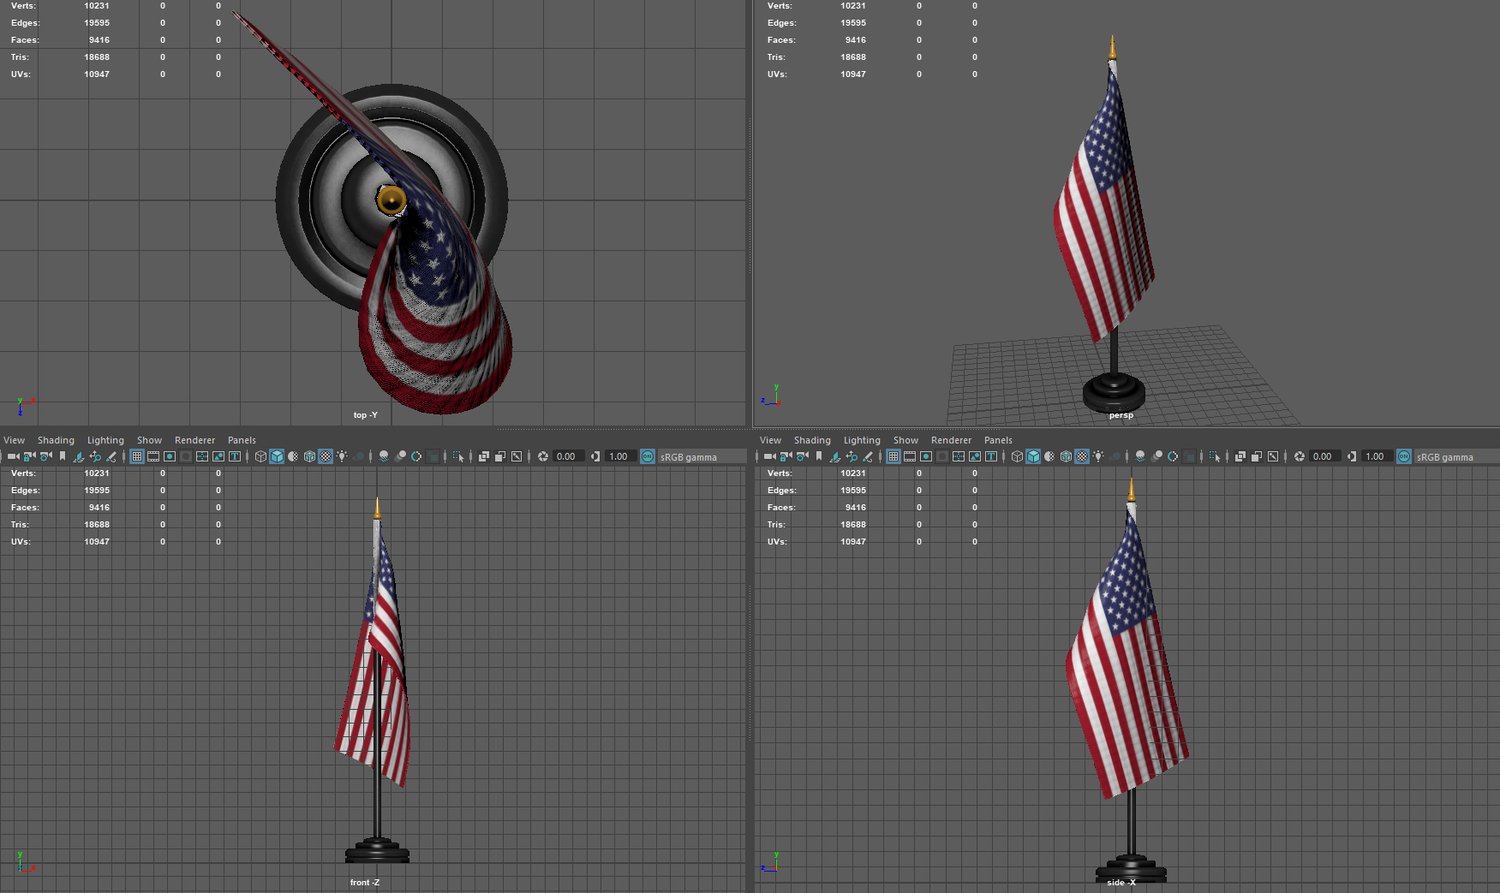Click XRay Active Components in side view toolbar

point(1256,456)
